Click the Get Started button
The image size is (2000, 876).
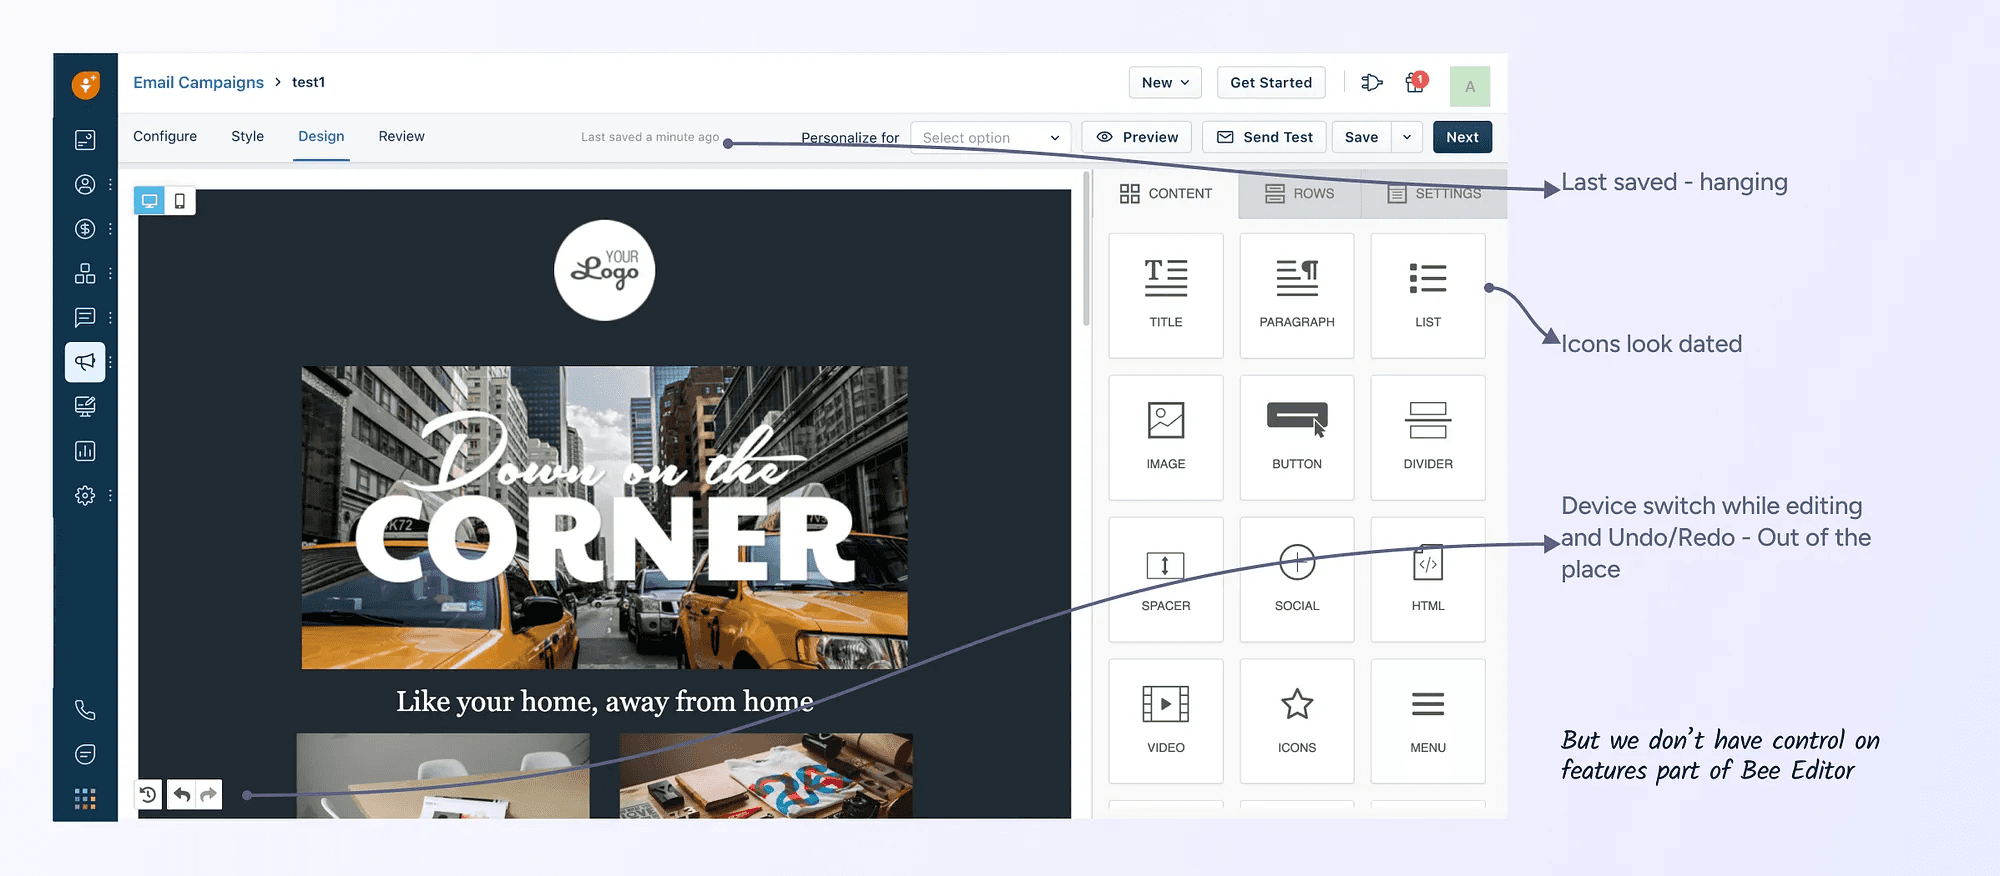[1271, 83]
